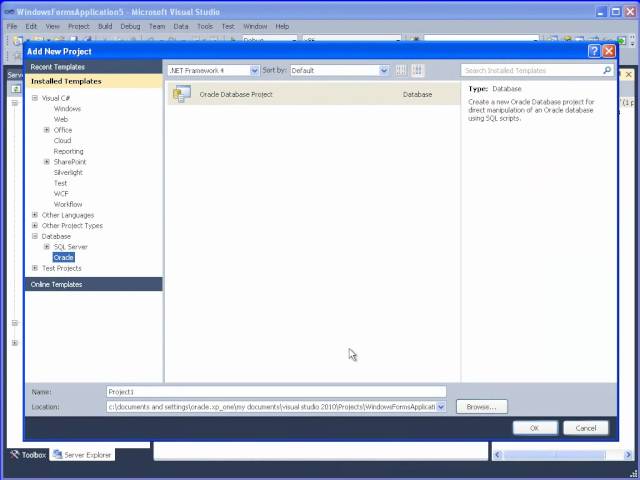Switch to medium icons view
This screenshot has width=640, height=480.
point(418,70)
